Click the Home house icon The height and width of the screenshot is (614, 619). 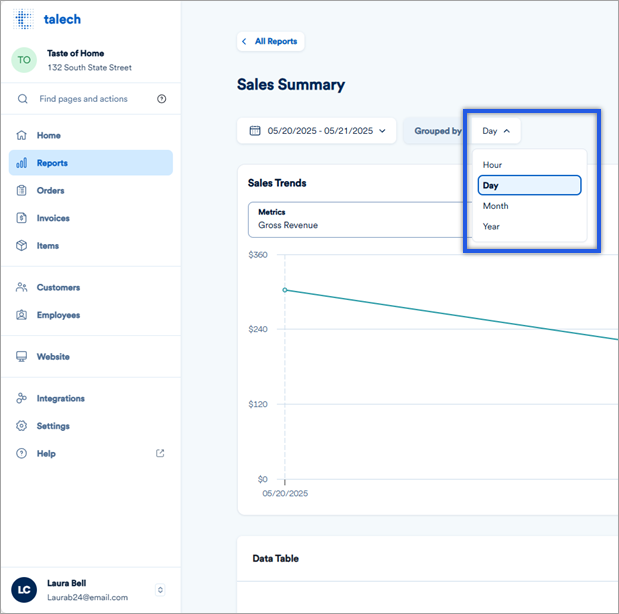click(x=21, y=135)
